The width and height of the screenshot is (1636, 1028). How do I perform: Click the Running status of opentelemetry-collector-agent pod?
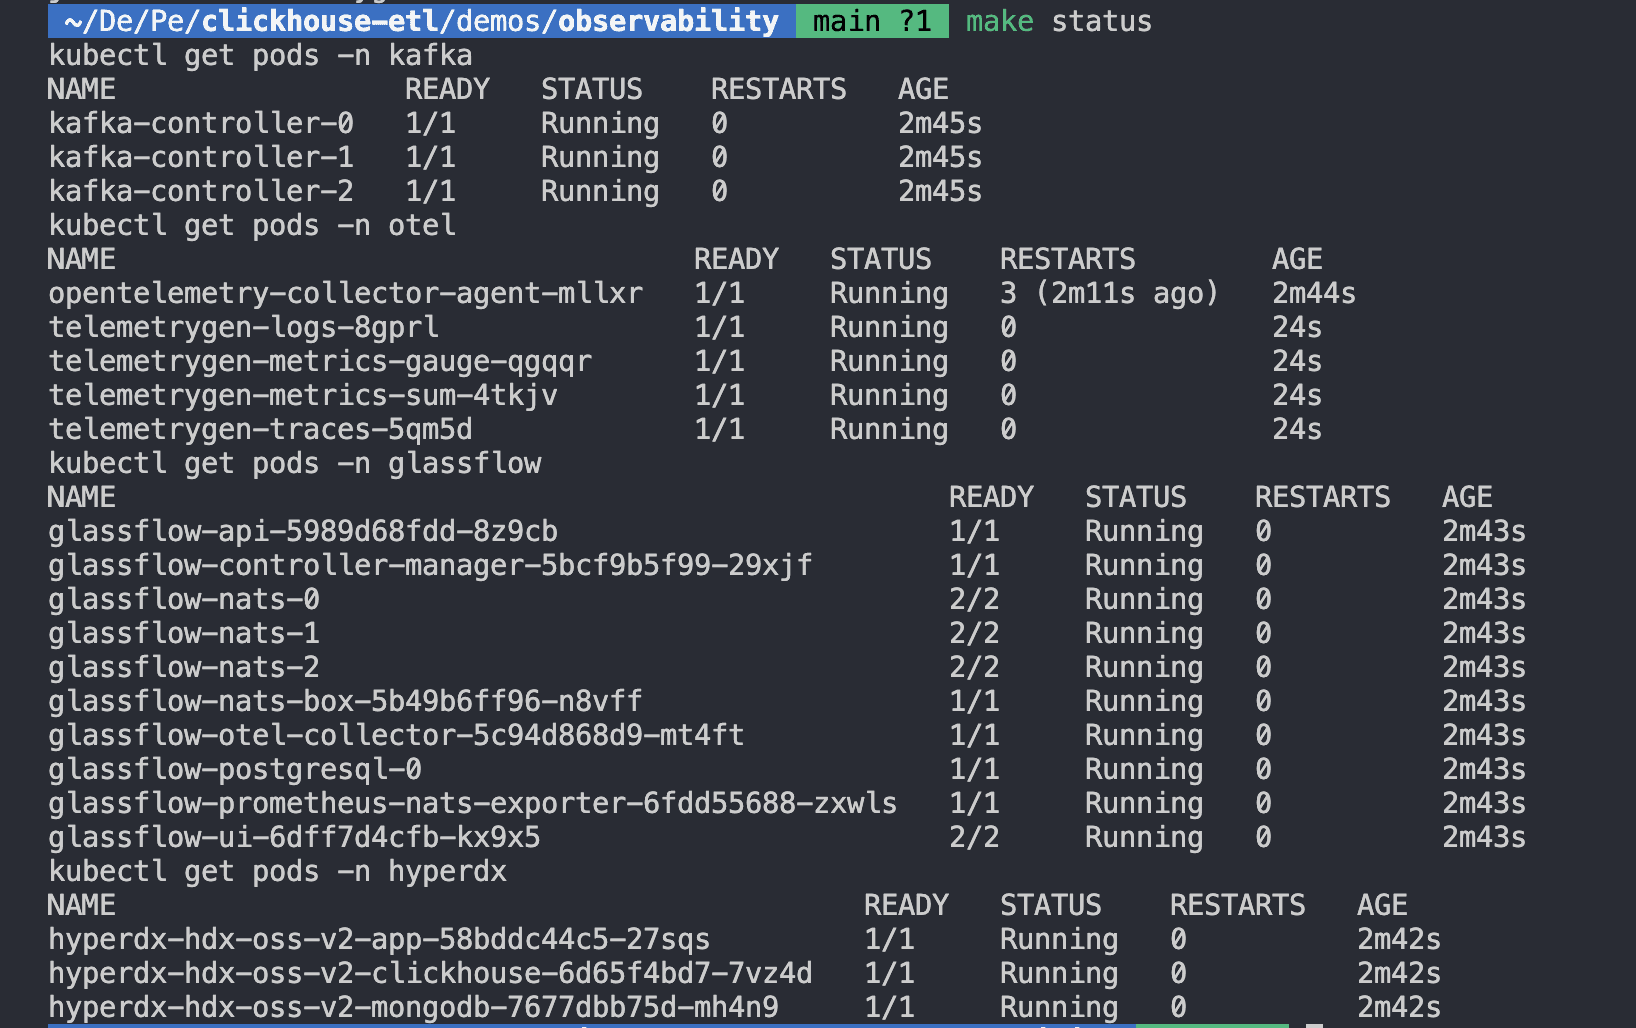889,293
